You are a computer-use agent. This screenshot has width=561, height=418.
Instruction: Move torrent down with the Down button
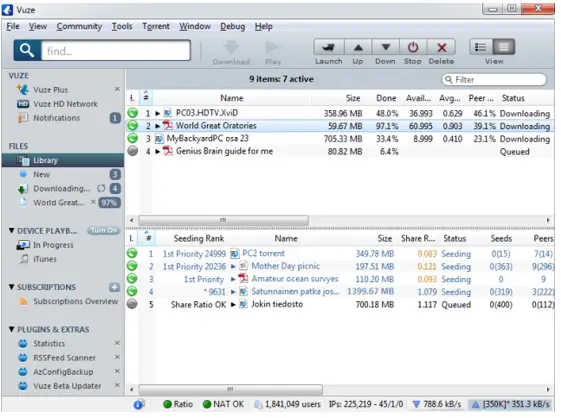[385, 47]
